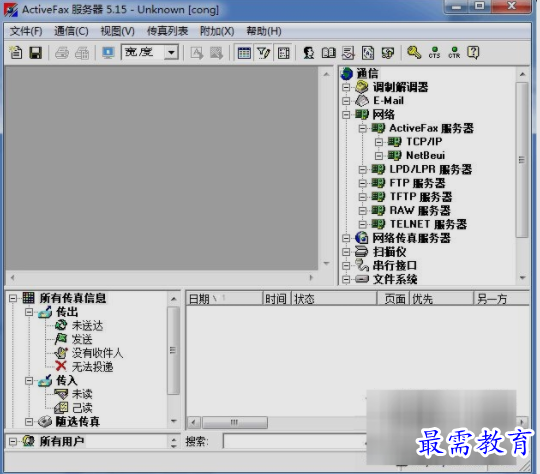
Task: Select the 调制解调器 tree node
Action: click(400, 87)
